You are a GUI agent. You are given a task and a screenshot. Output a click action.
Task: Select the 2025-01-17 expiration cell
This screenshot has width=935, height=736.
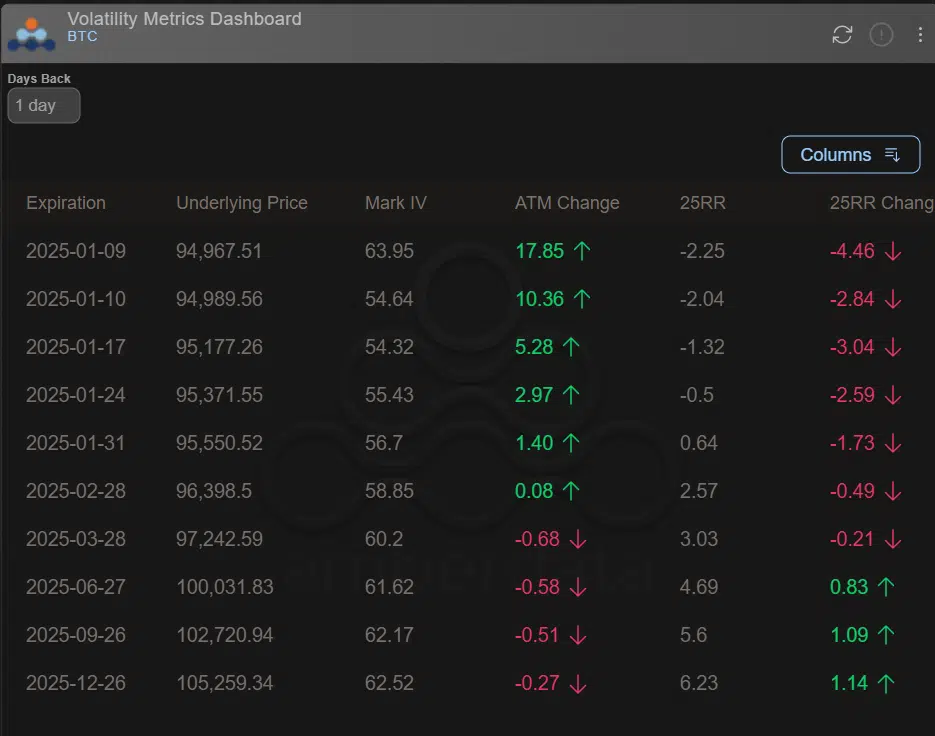[76, 347]
